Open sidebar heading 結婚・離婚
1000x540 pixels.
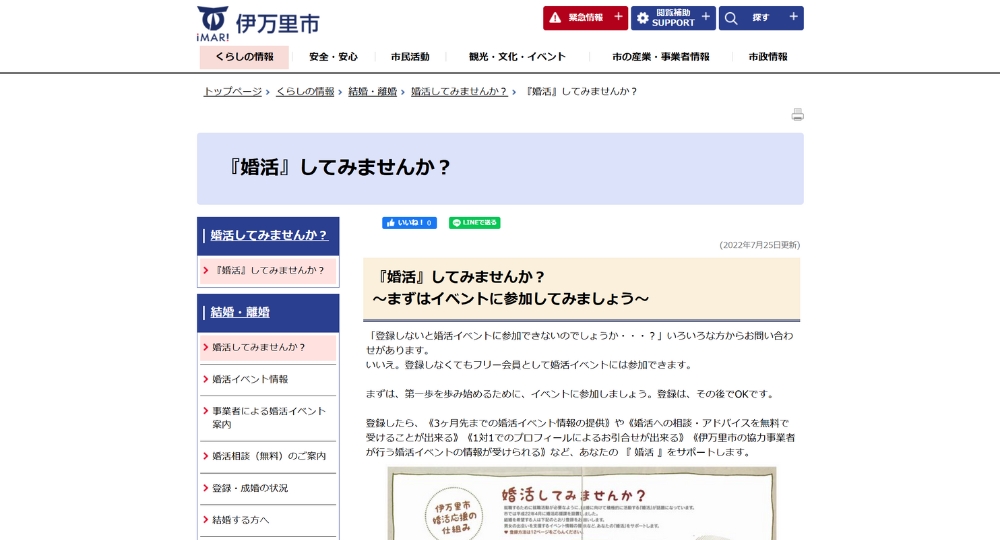tap(240, 312)
